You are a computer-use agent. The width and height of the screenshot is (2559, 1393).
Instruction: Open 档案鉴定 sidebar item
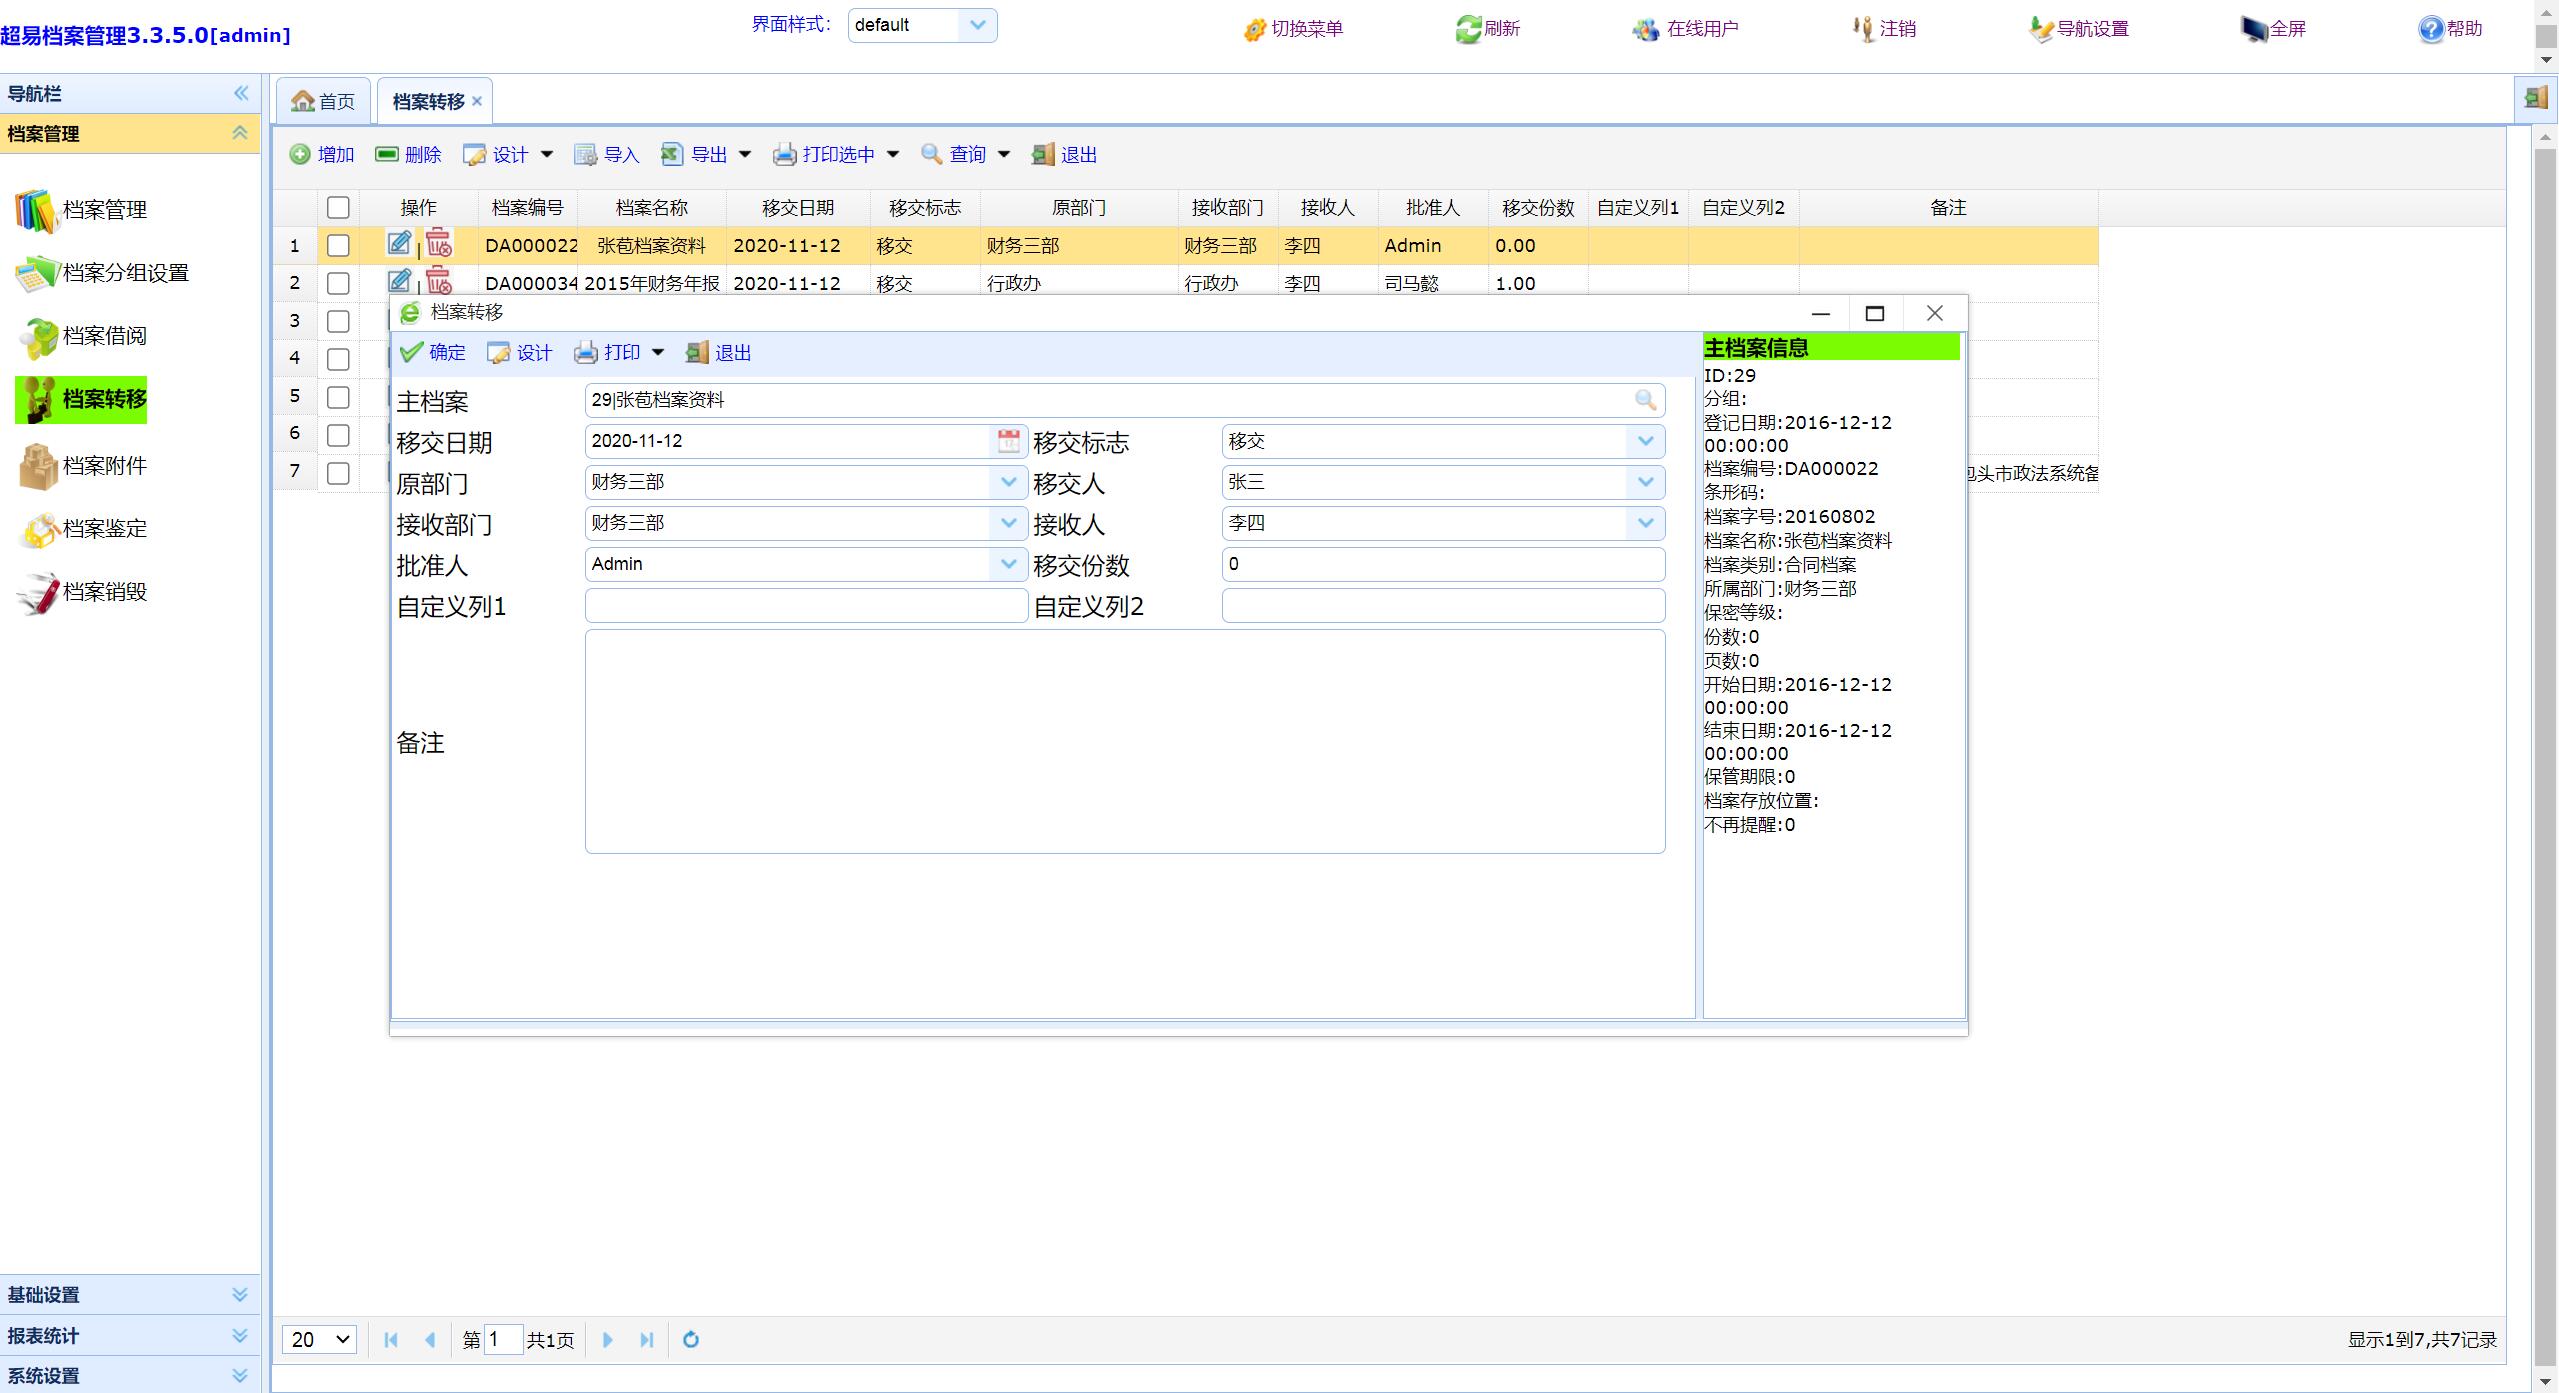(x=82, y=528)
